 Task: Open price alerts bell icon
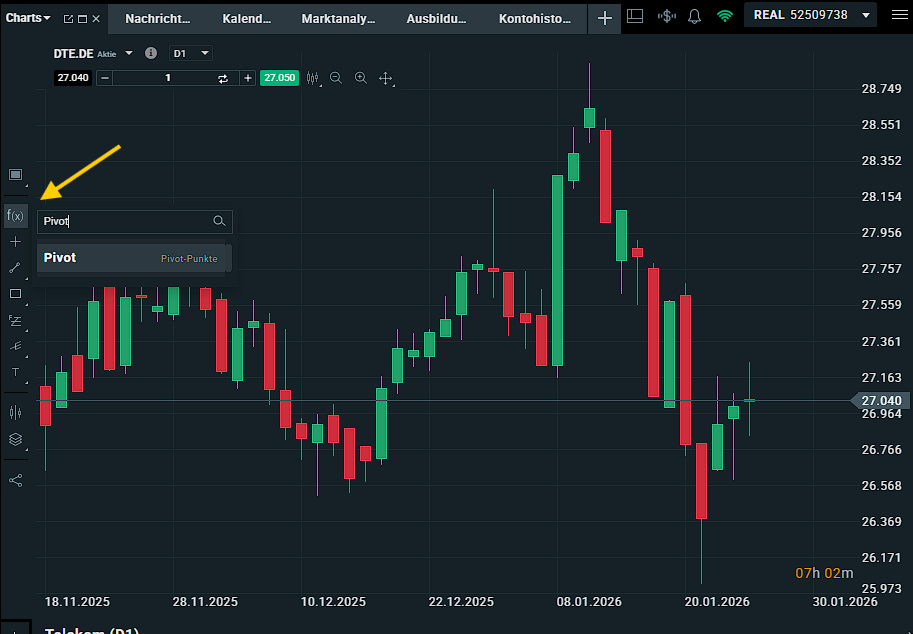pos(694,17)
